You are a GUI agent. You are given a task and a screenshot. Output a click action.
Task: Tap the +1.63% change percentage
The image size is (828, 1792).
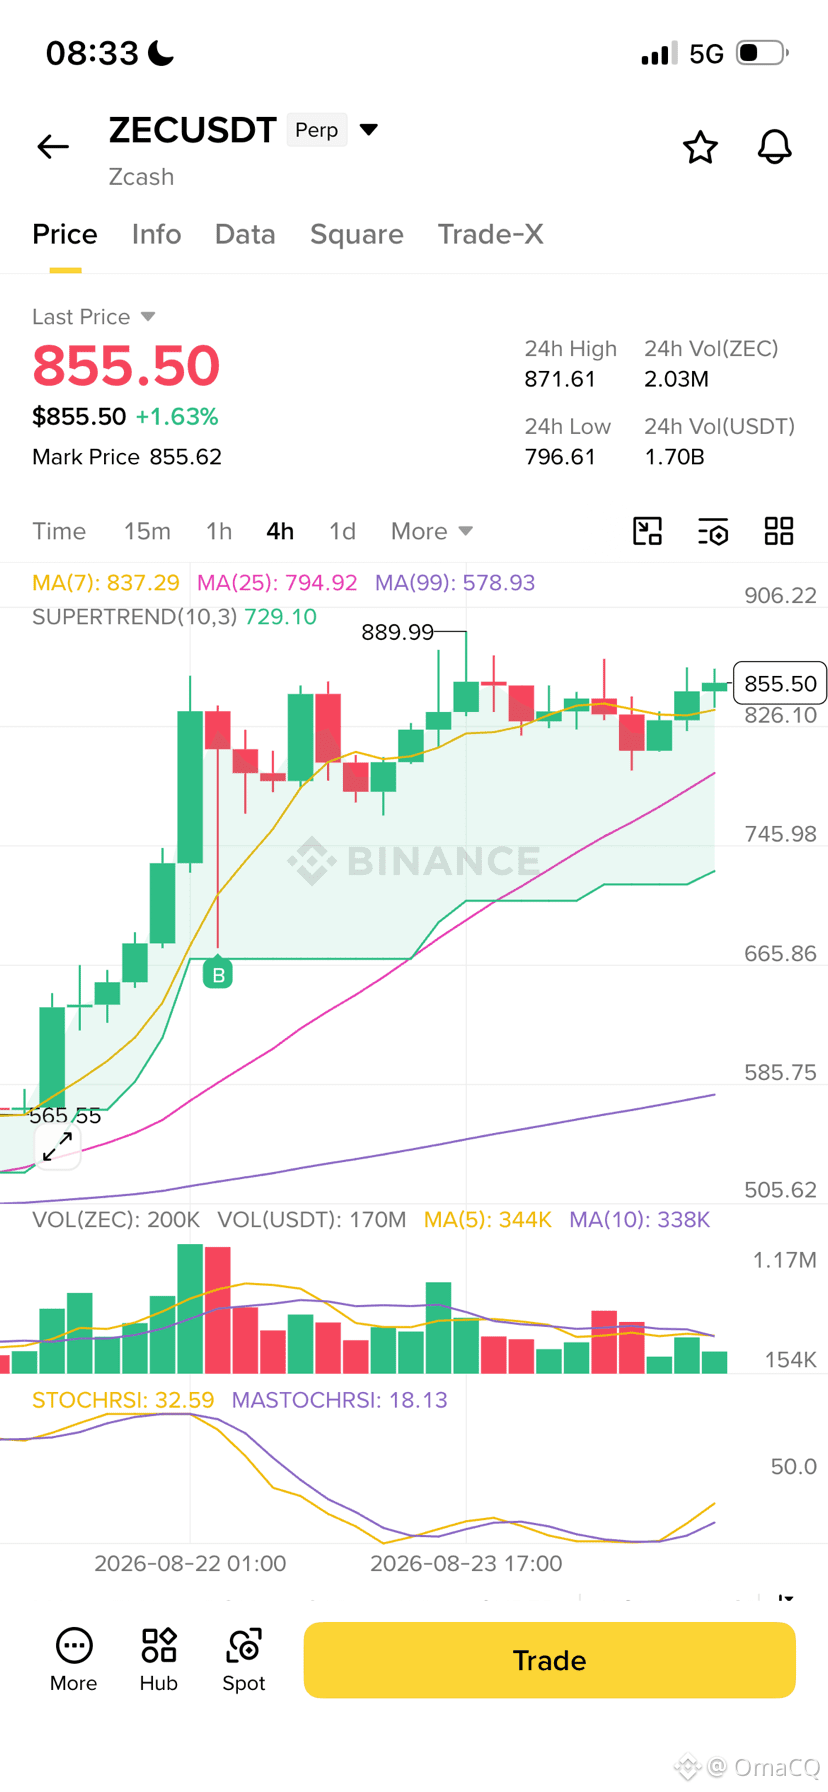177,417
